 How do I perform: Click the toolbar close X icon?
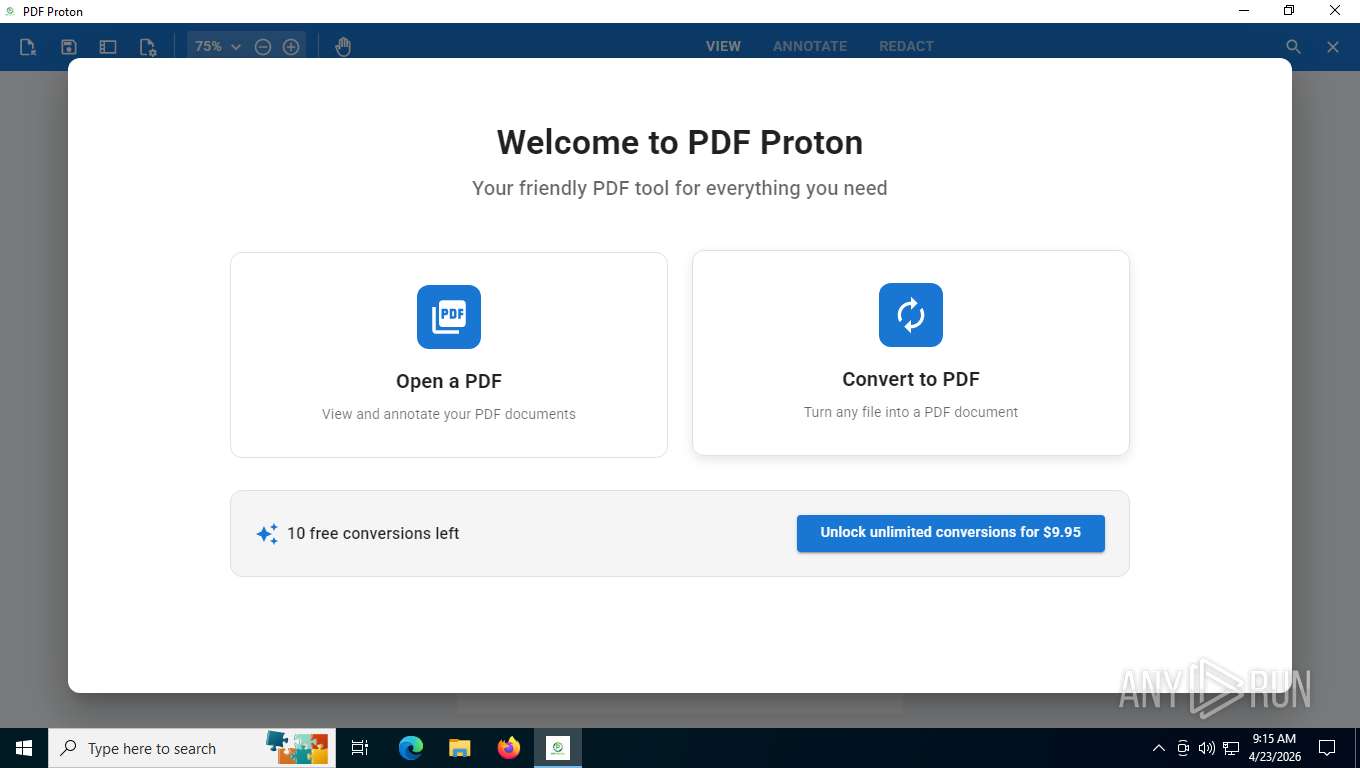pos(1333,47)
